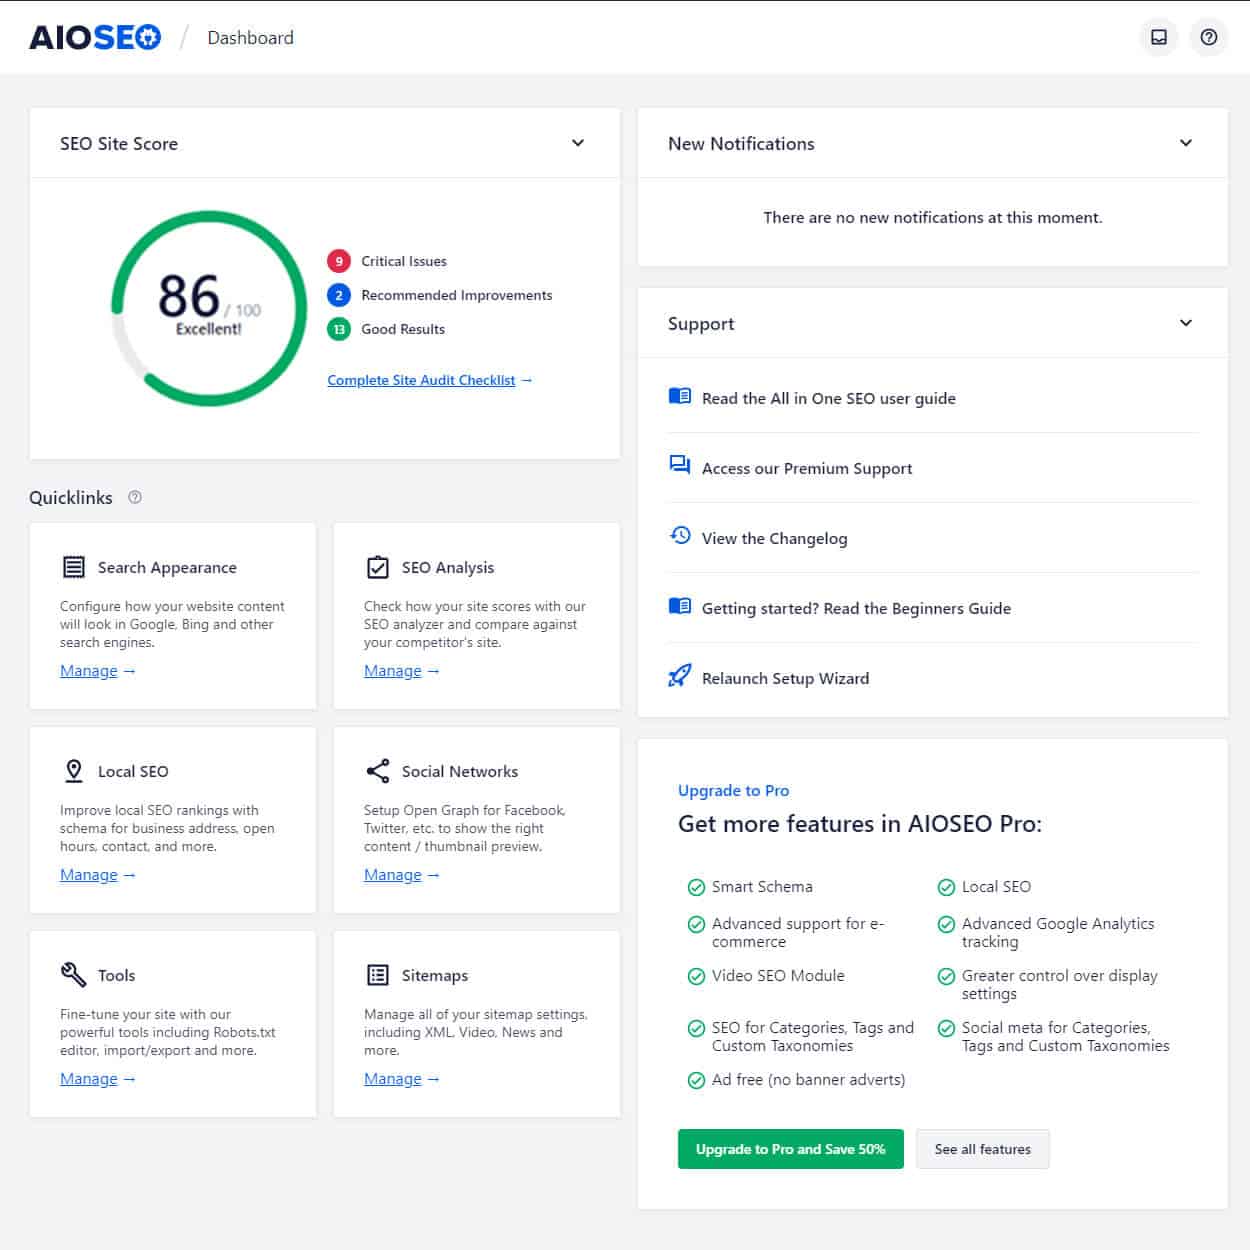
Task: Click the Dashboard breadcrumb label
Action: (251, 38)
